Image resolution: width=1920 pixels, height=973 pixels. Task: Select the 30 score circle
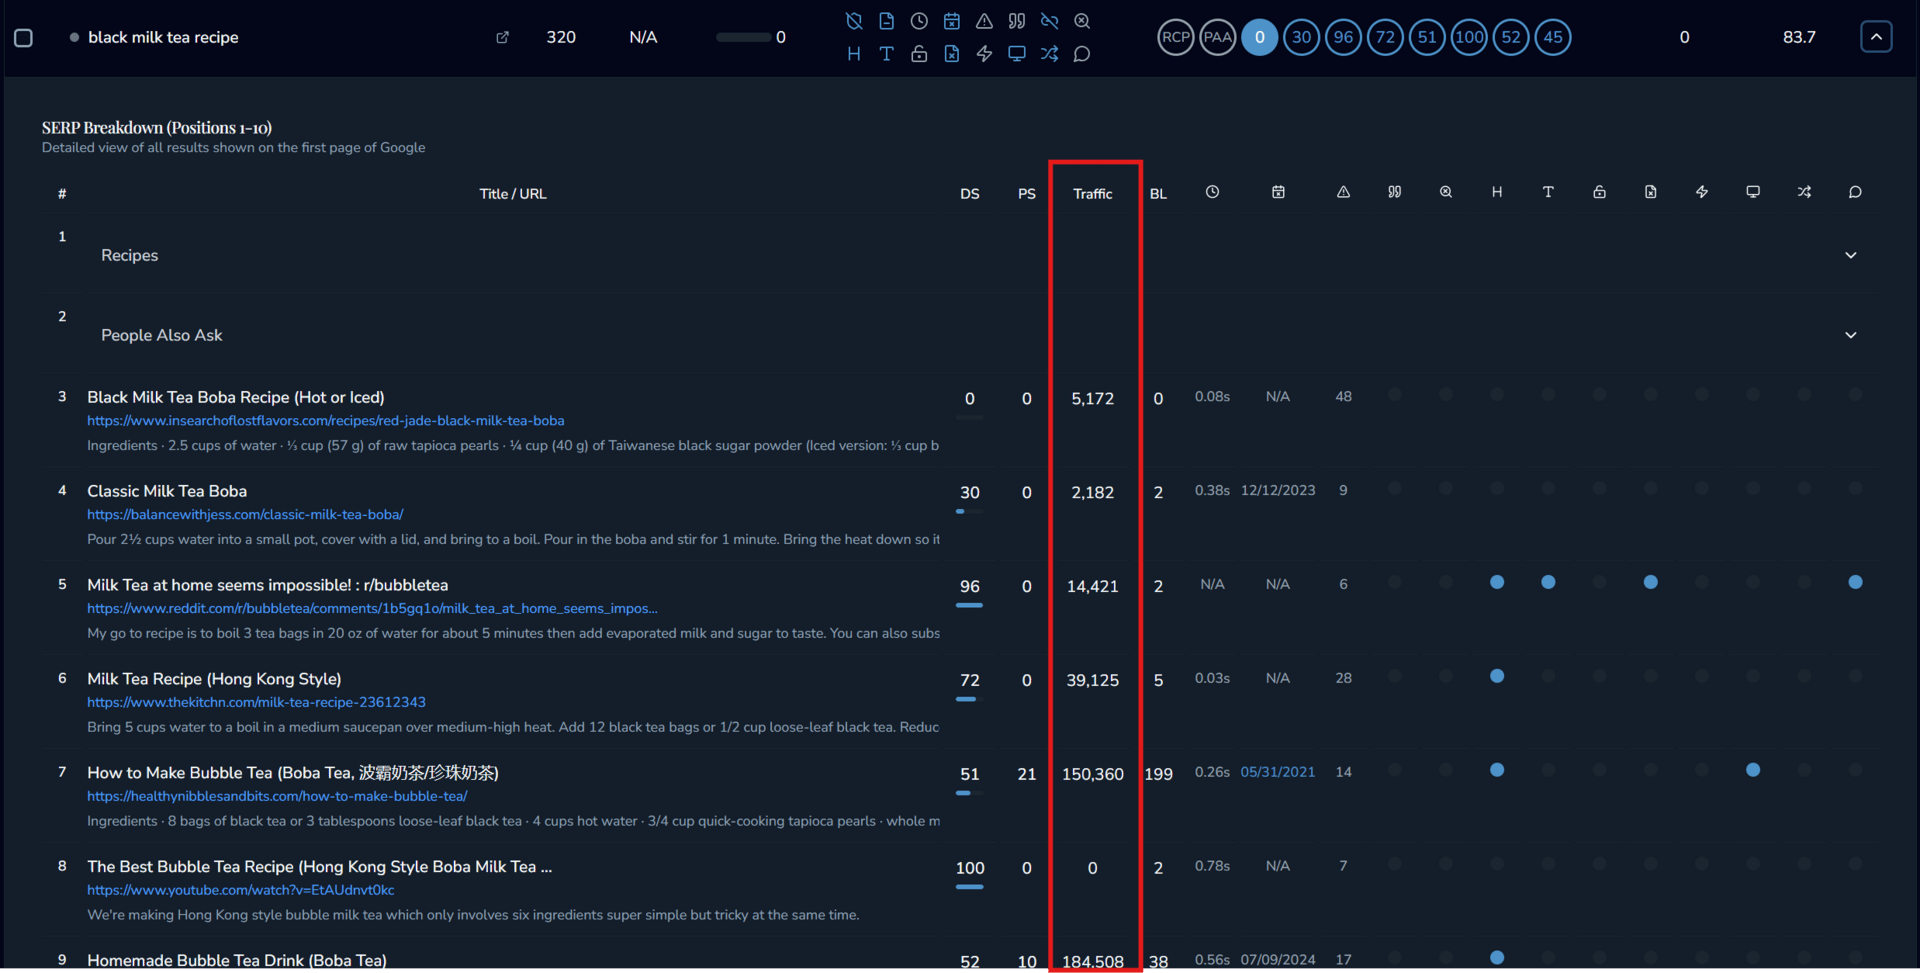pos(1302,38)
